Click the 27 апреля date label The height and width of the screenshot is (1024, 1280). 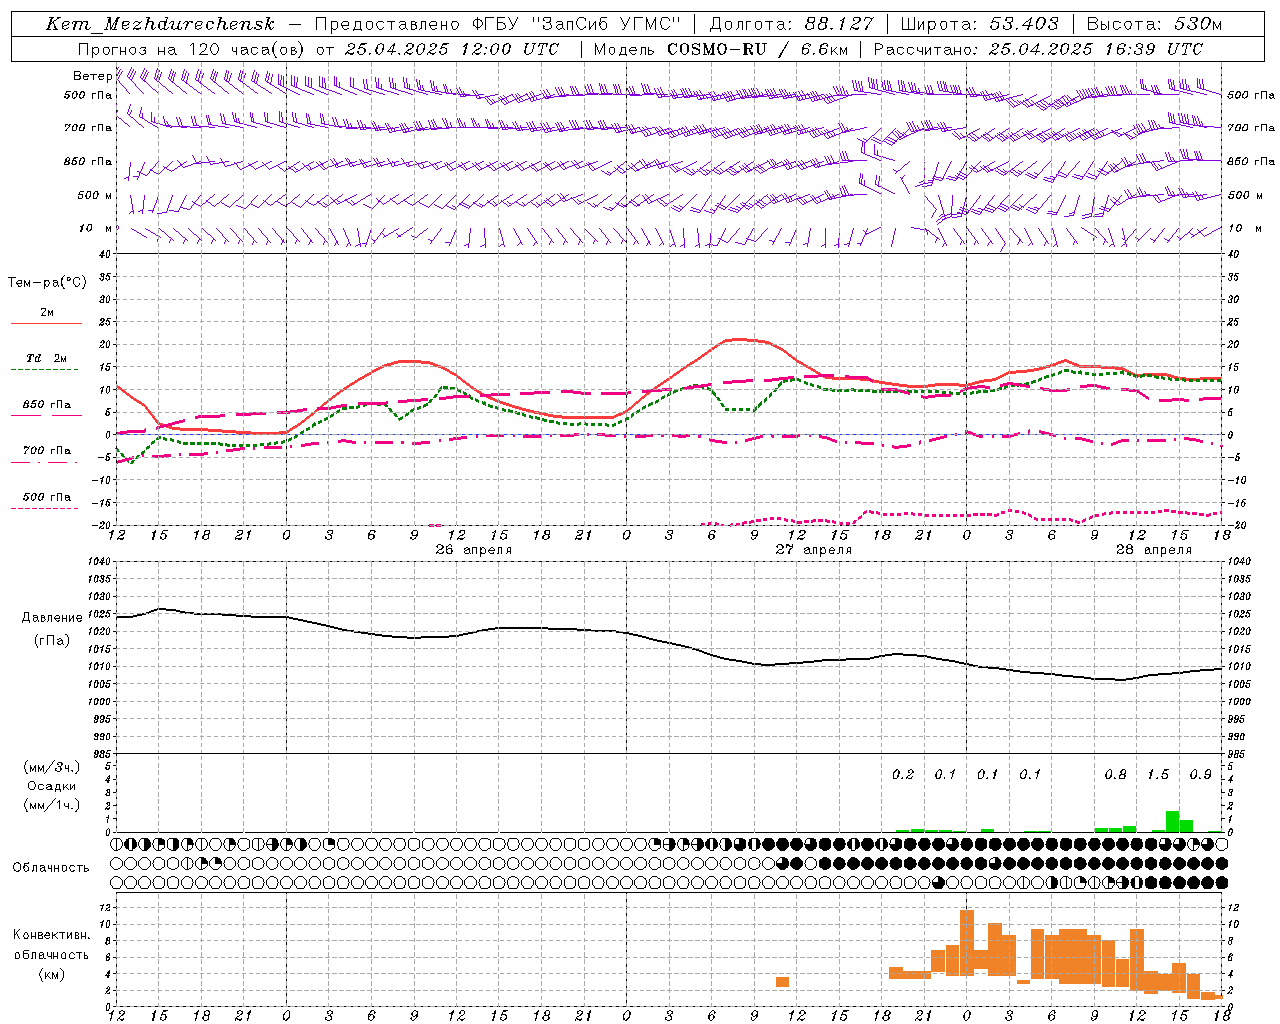coord(813,550)
